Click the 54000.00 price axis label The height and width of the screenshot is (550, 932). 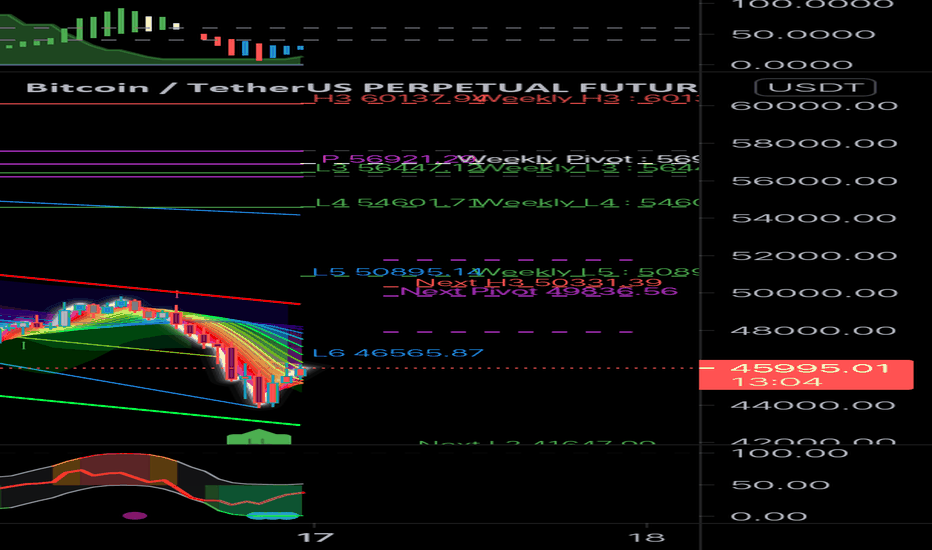pyautogui.click(x=814, y=218)
